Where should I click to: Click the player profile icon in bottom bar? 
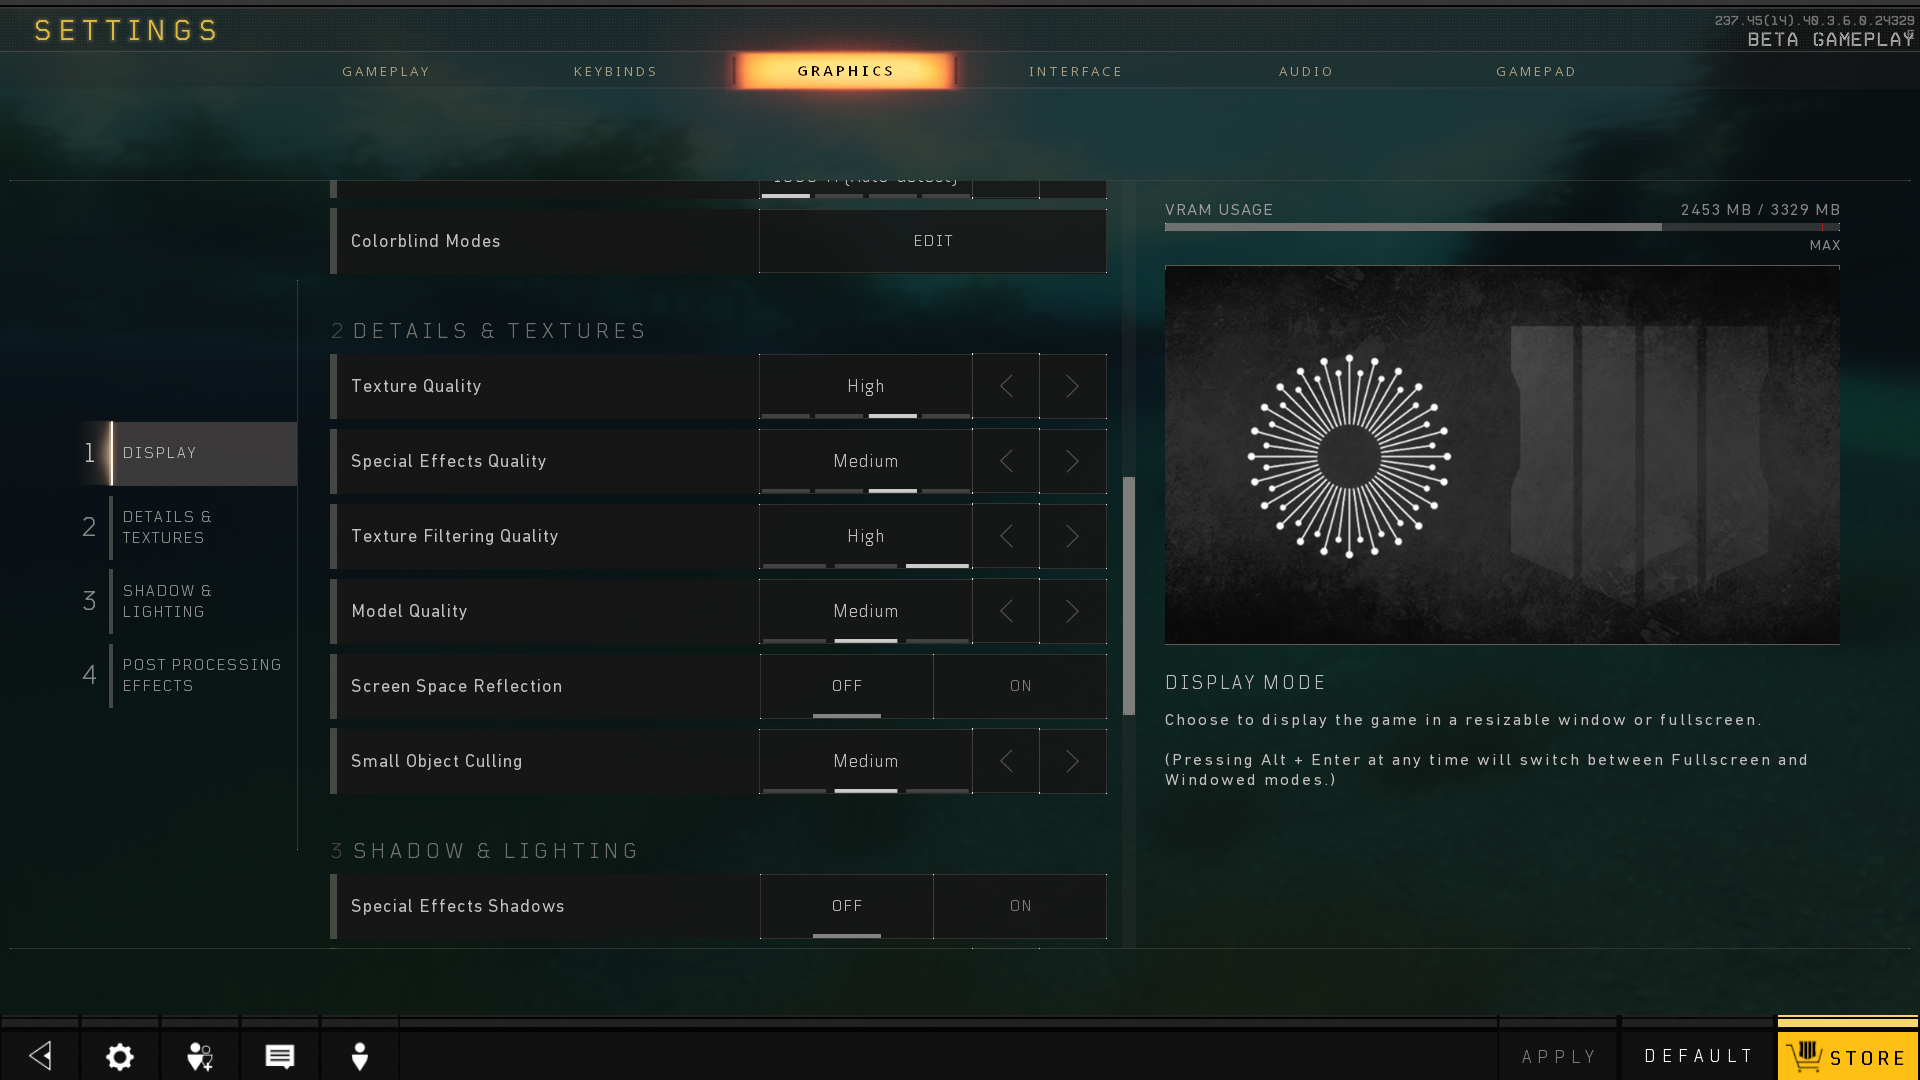click(360, 1056)
